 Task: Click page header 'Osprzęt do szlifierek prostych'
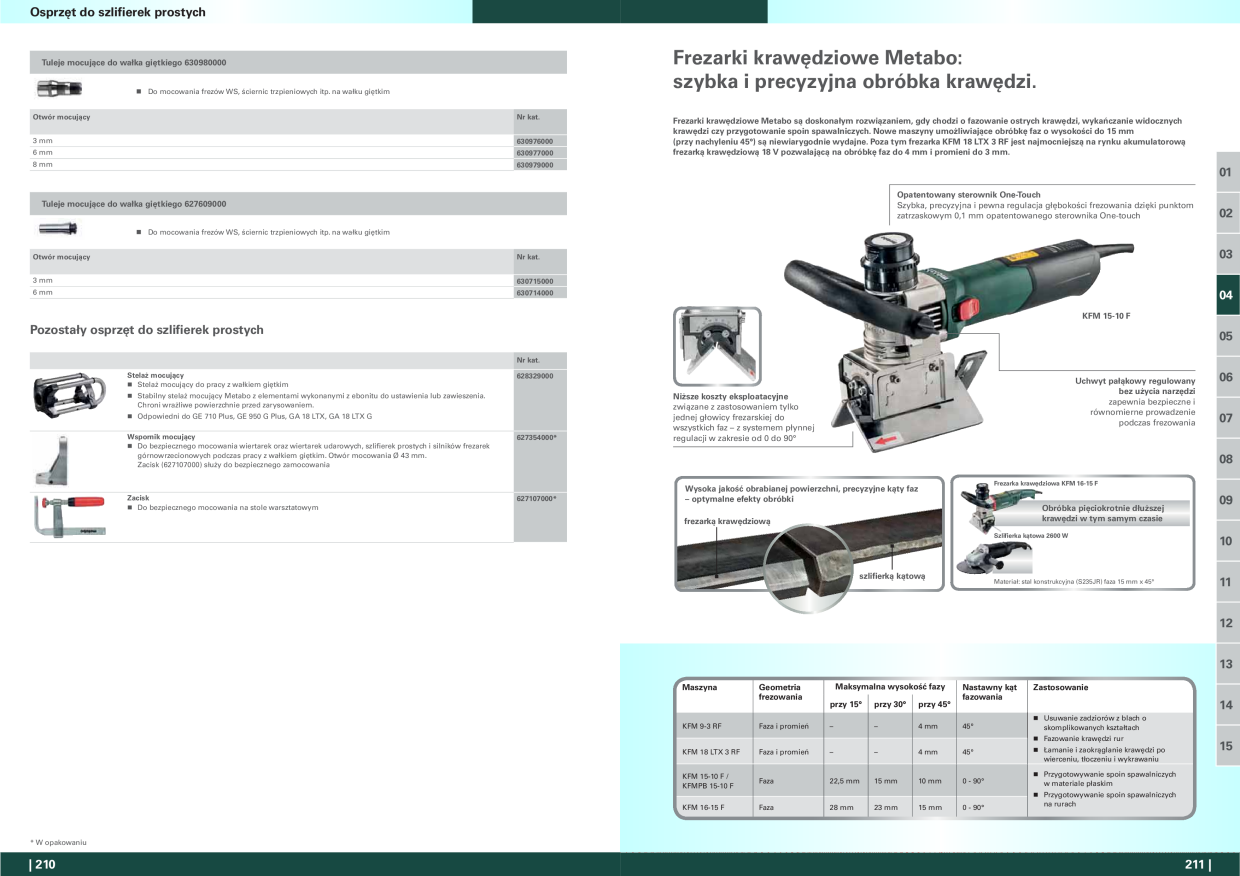(118, 12)
